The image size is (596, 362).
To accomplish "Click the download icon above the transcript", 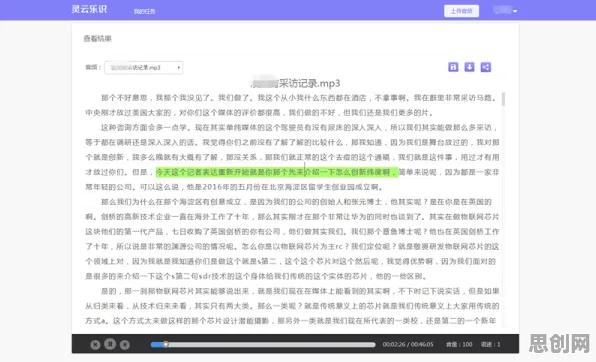I will [469, 67].
